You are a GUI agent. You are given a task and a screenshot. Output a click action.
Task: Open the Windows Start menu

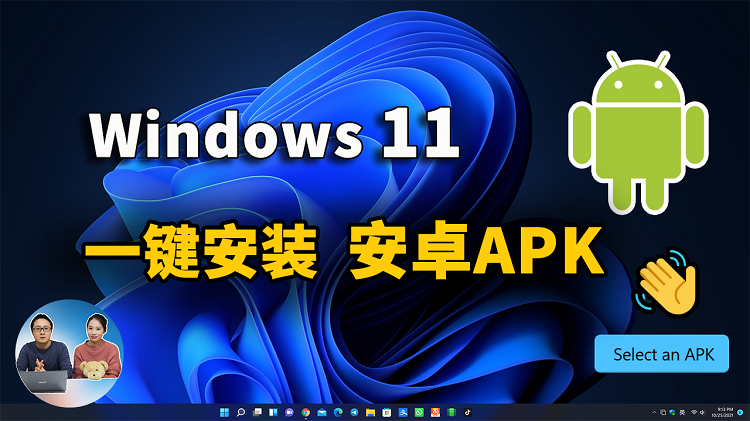point(224,412)
